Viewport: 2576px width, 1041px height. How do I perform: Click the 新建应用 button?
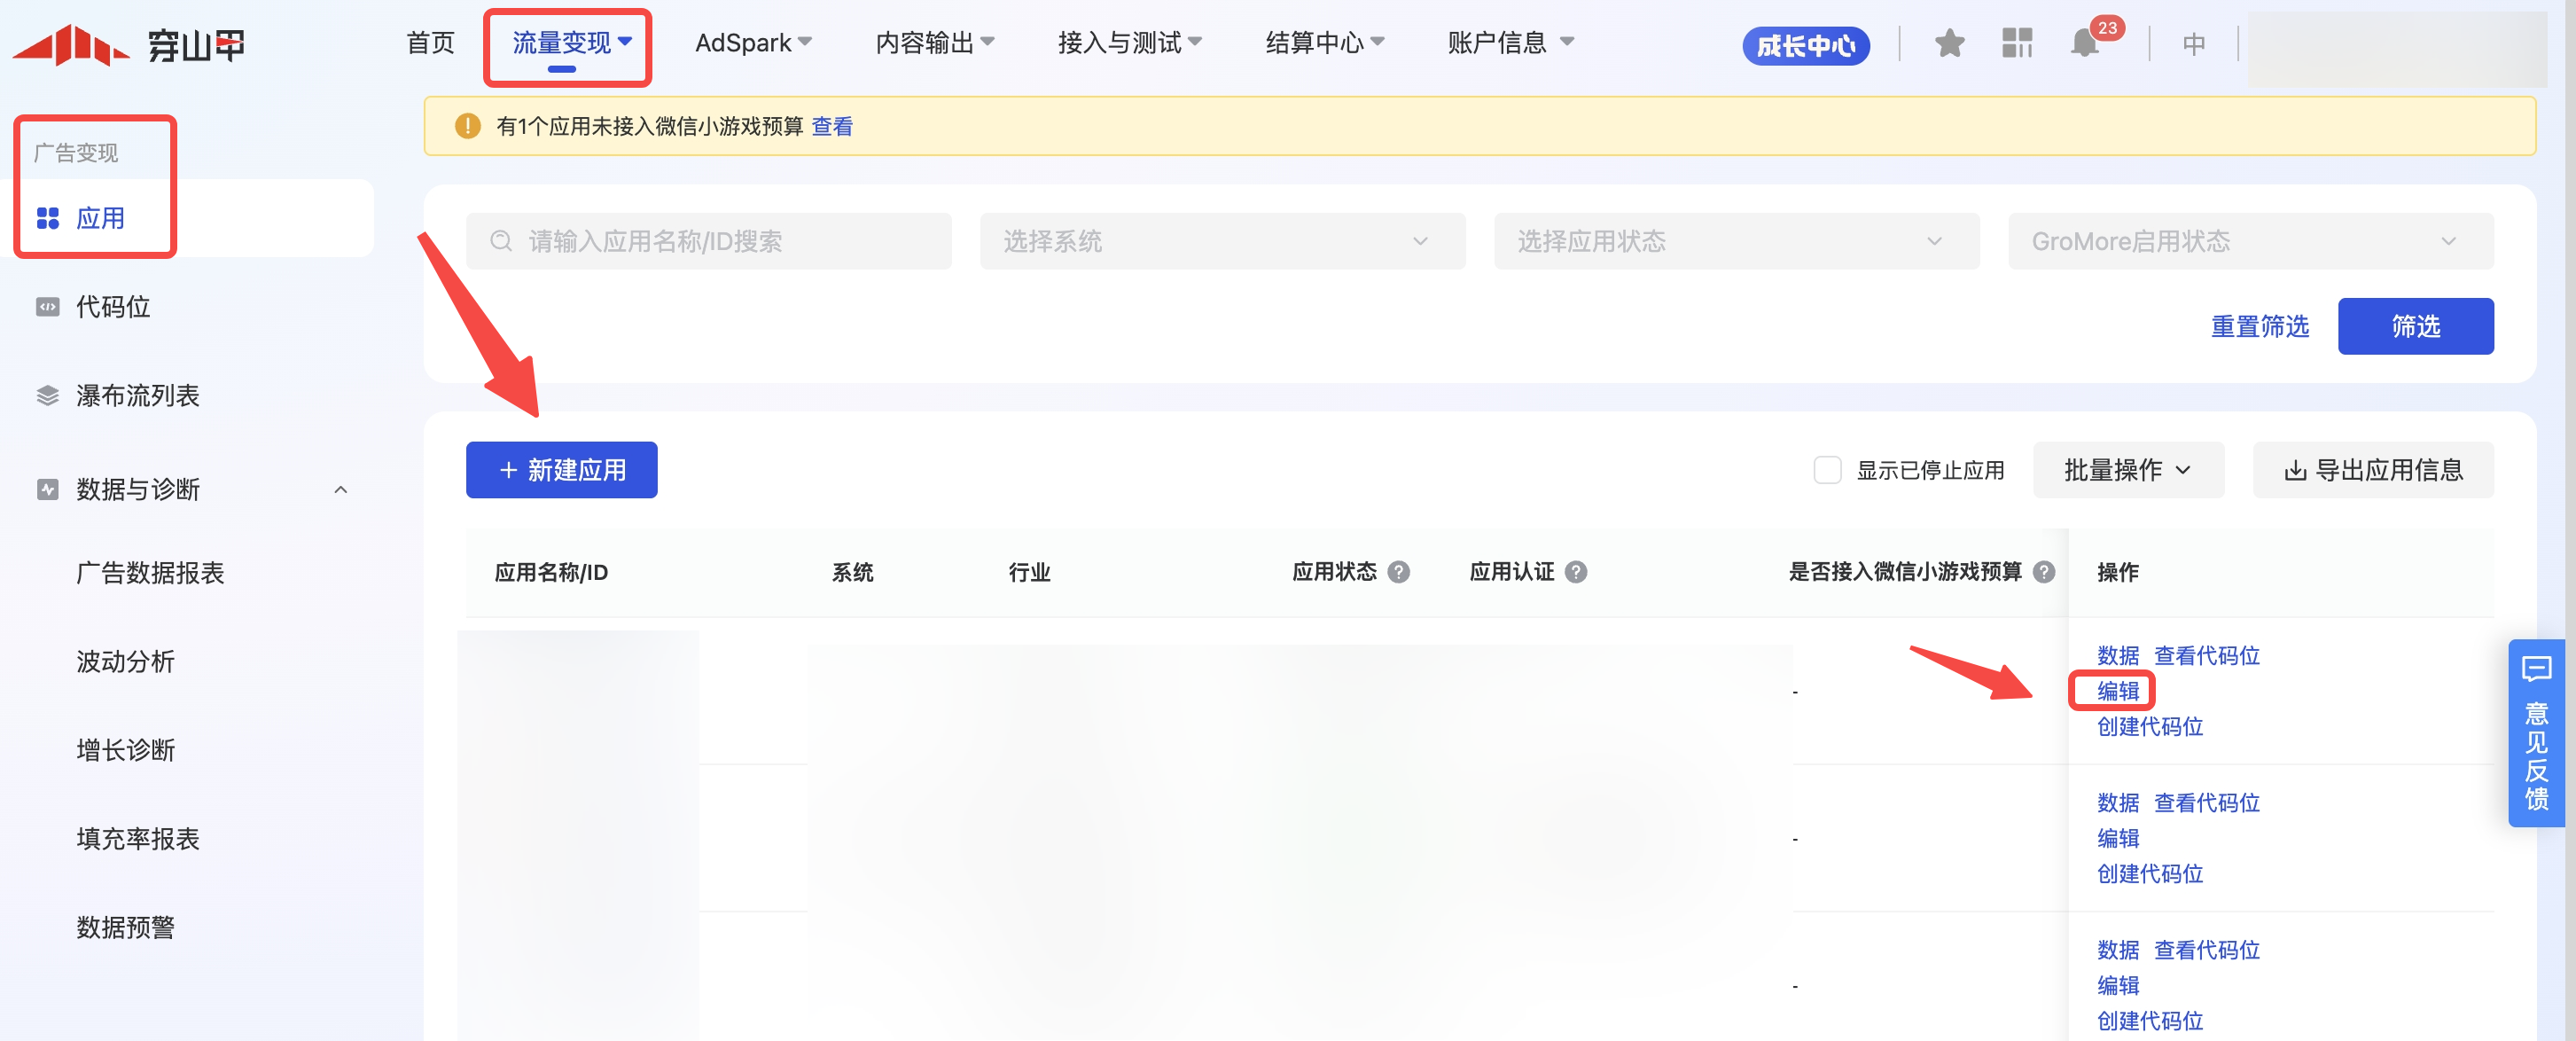coord(561,470)
